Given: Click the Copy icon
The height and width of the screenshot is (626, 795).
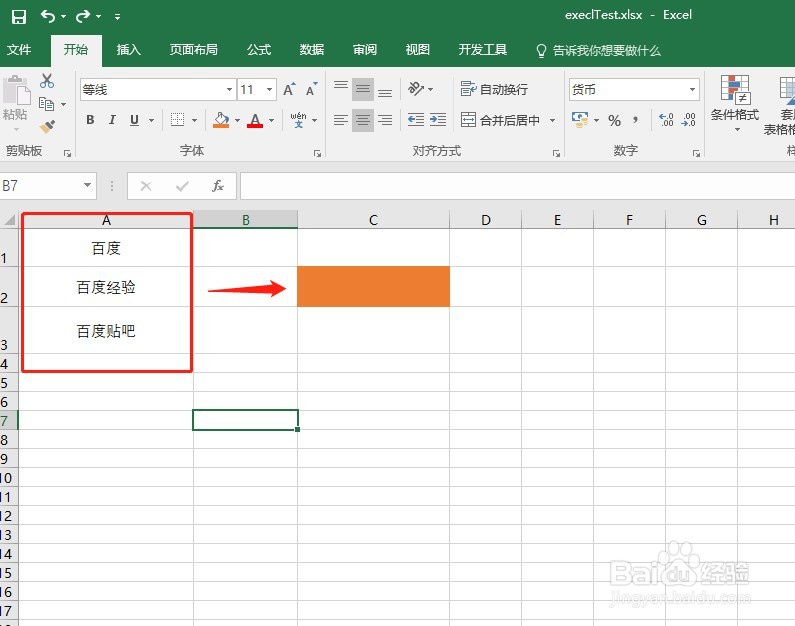Looking at the screenshot, I should pos(47,104).
